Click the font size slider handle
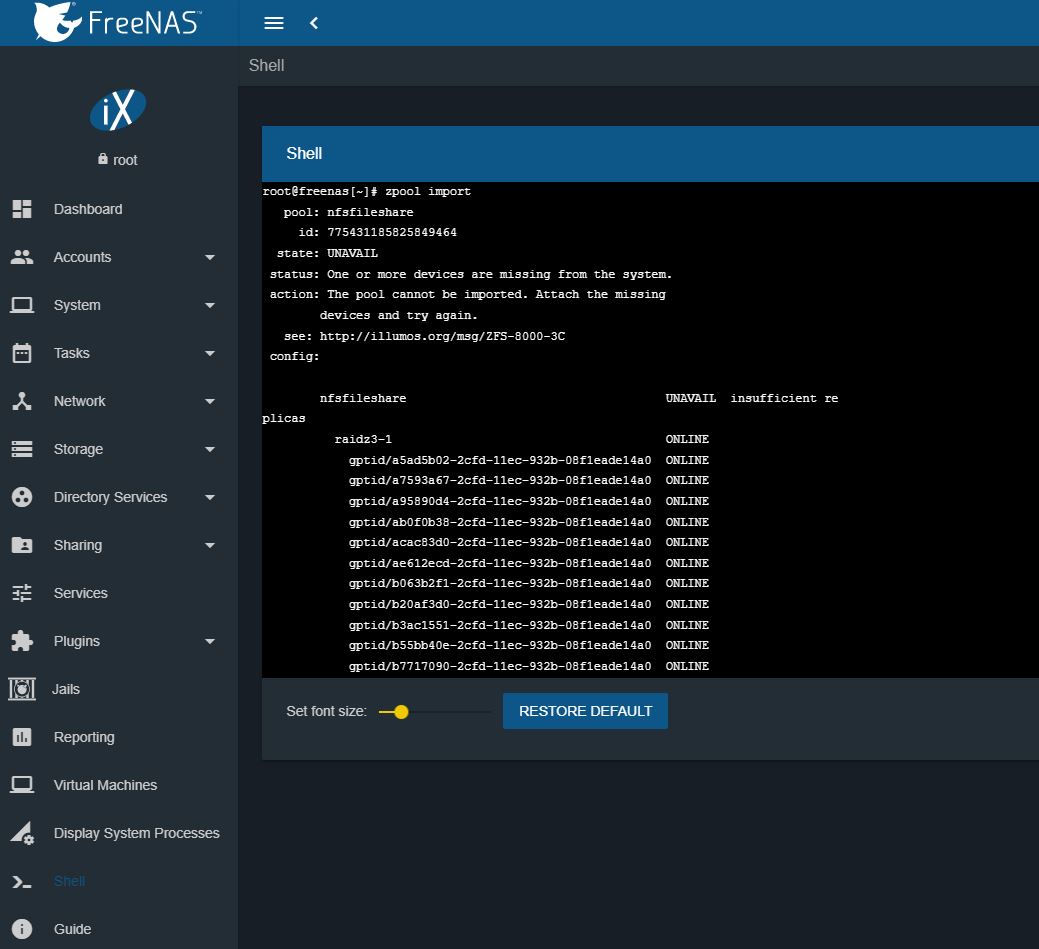 pyautogui.click(x=401, y=712)
